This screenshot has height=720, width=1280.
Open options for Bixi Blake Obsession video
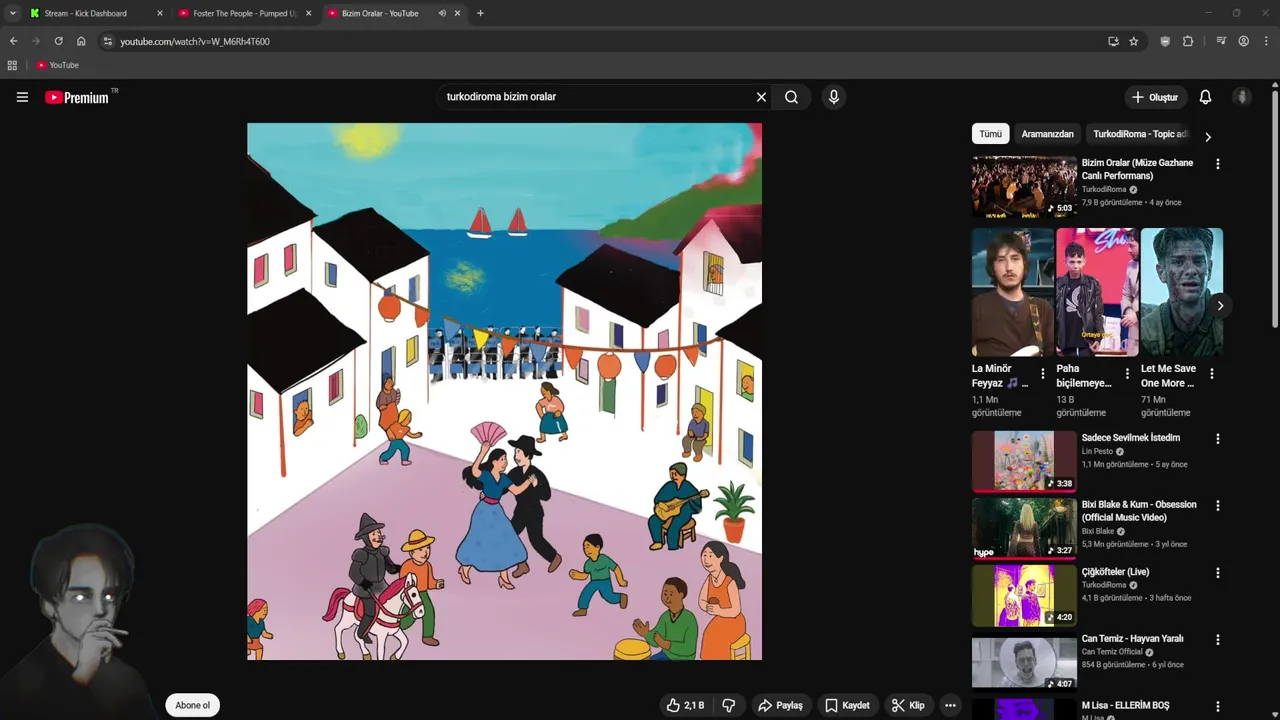click(1217, 506)
